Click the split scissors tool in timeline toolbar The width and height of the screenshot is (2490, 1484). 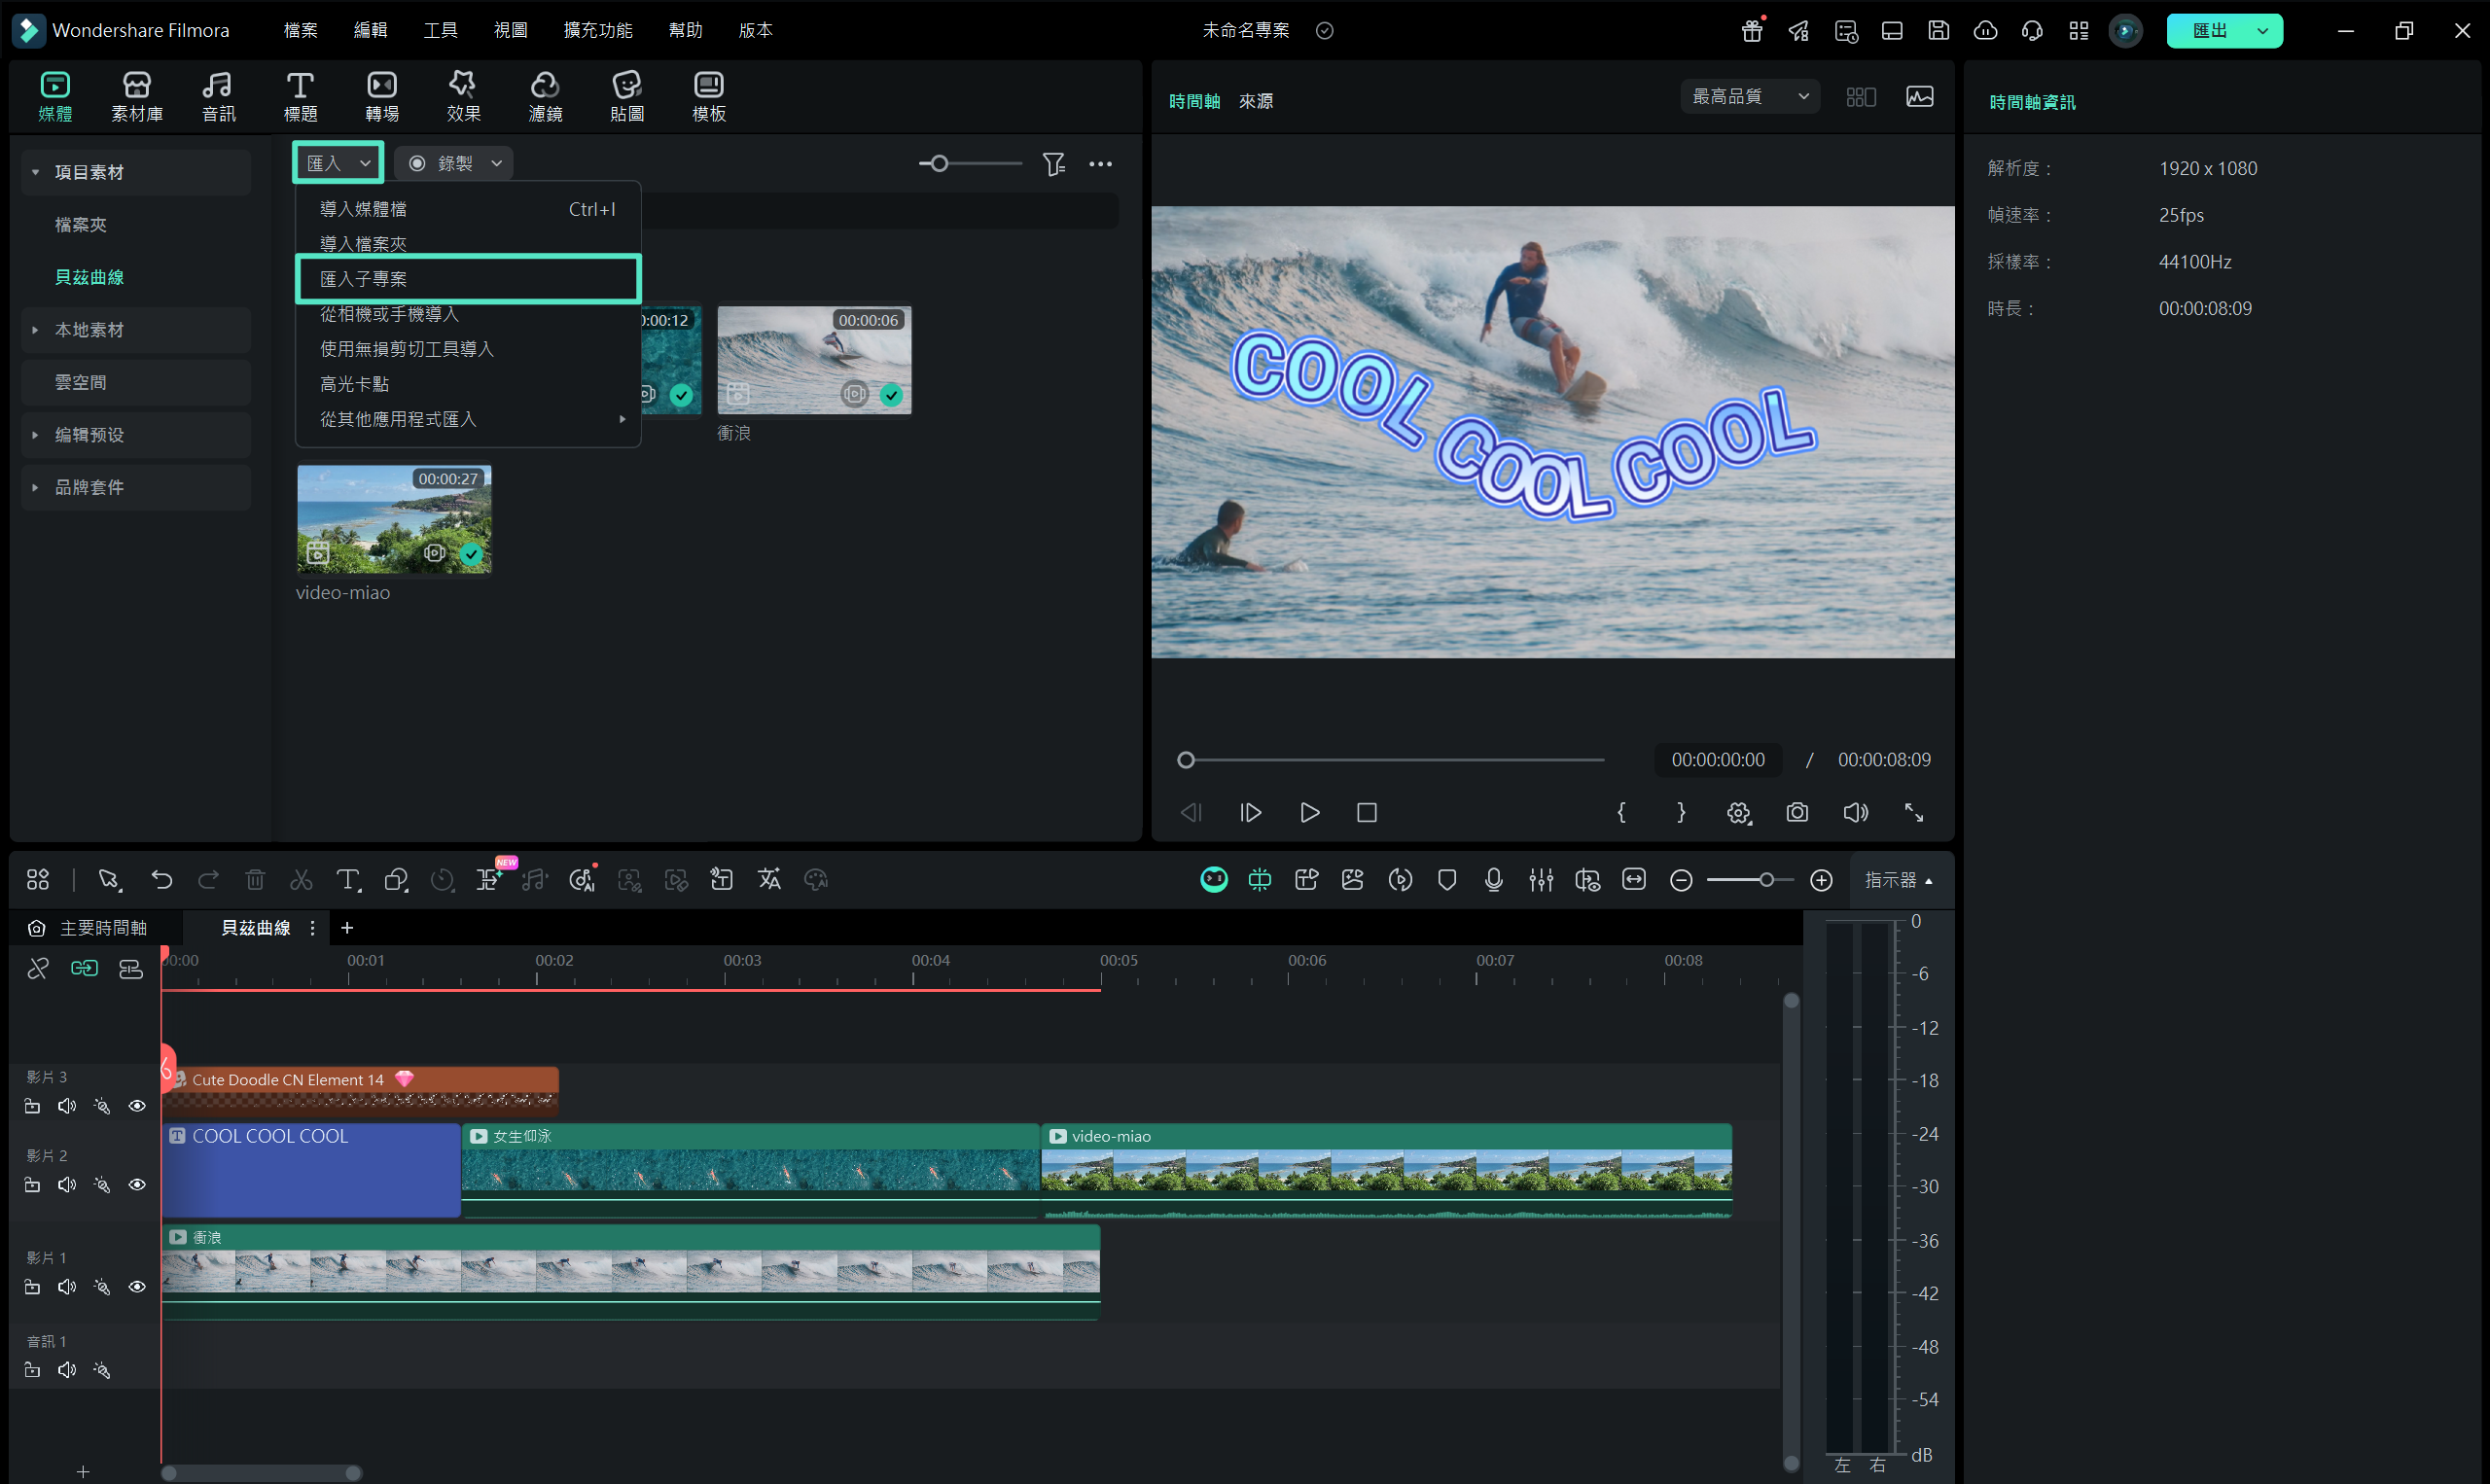(x=301, y=880)
